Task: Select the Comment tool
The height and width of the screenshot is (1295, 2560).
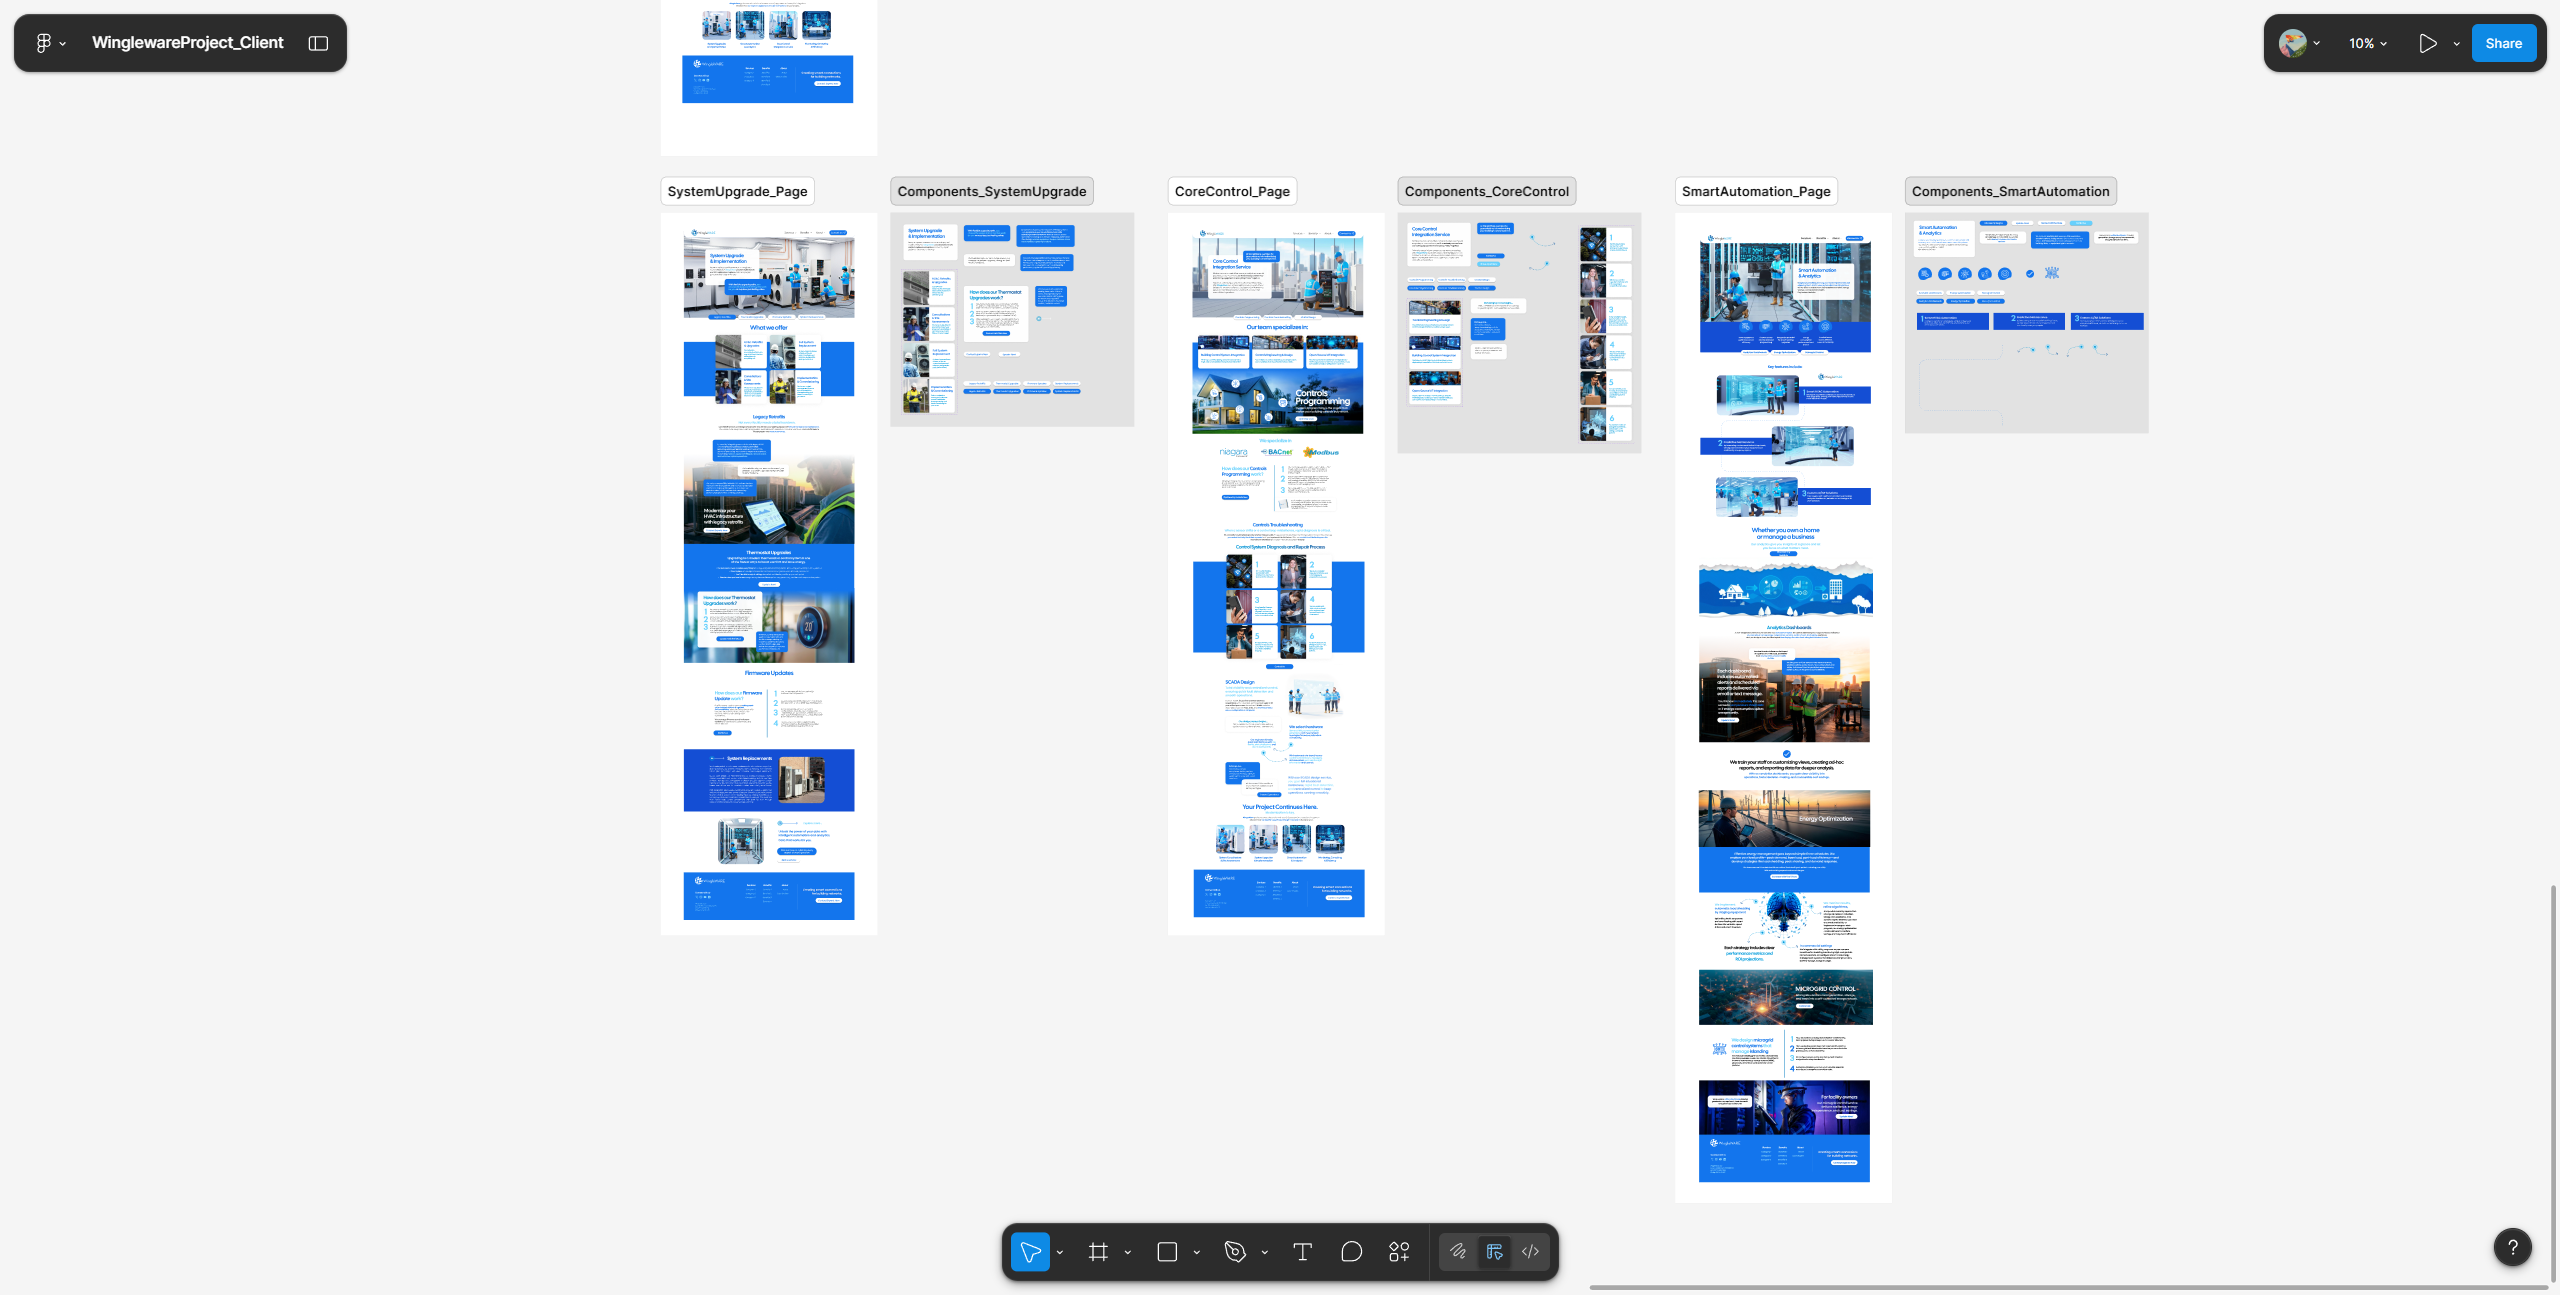Action: (1351, 1251)
